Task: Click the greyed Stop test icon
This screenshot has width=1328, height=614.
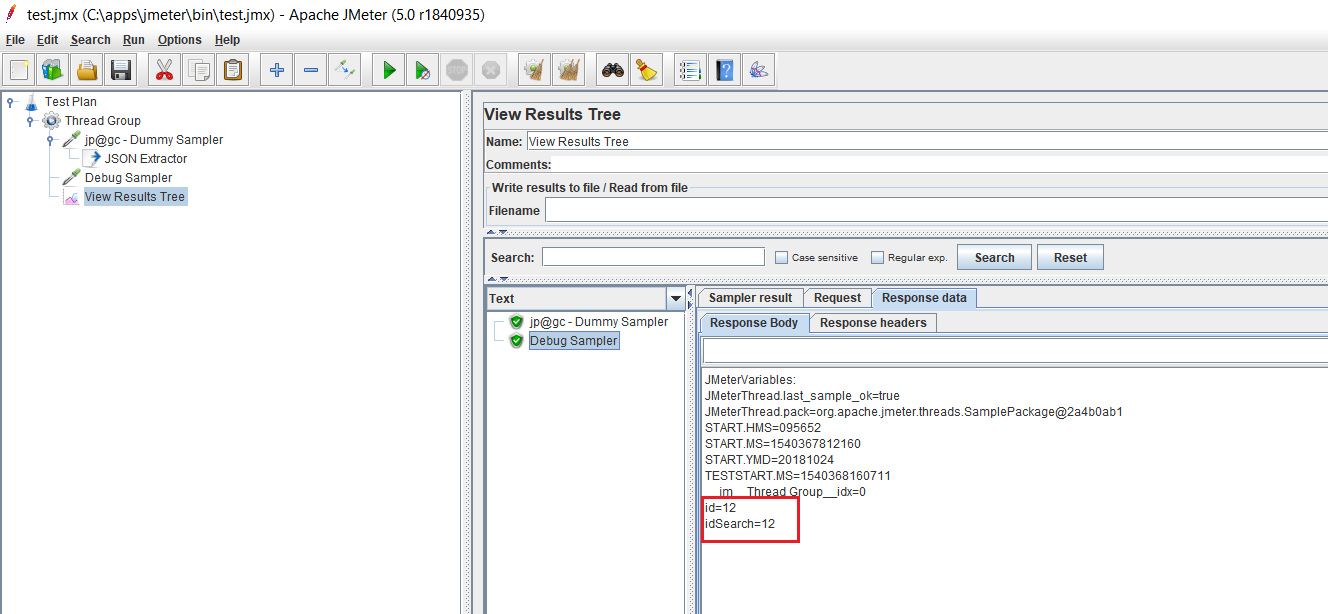Action: pyautogui.click(x=457, y=70)
